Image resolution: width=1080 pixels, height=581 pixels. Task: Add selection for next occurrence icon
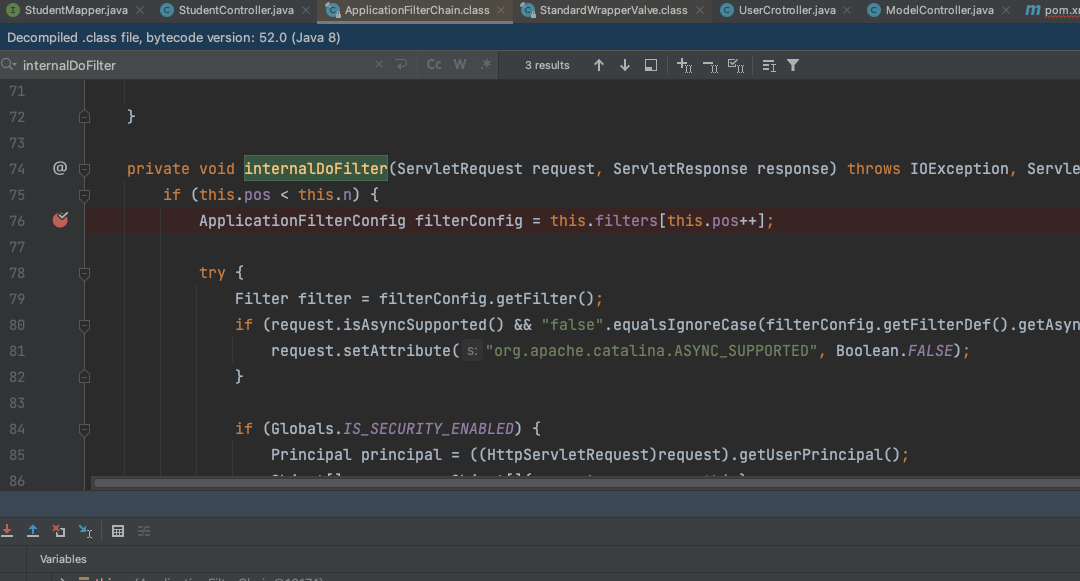click(x=684, y=65)
